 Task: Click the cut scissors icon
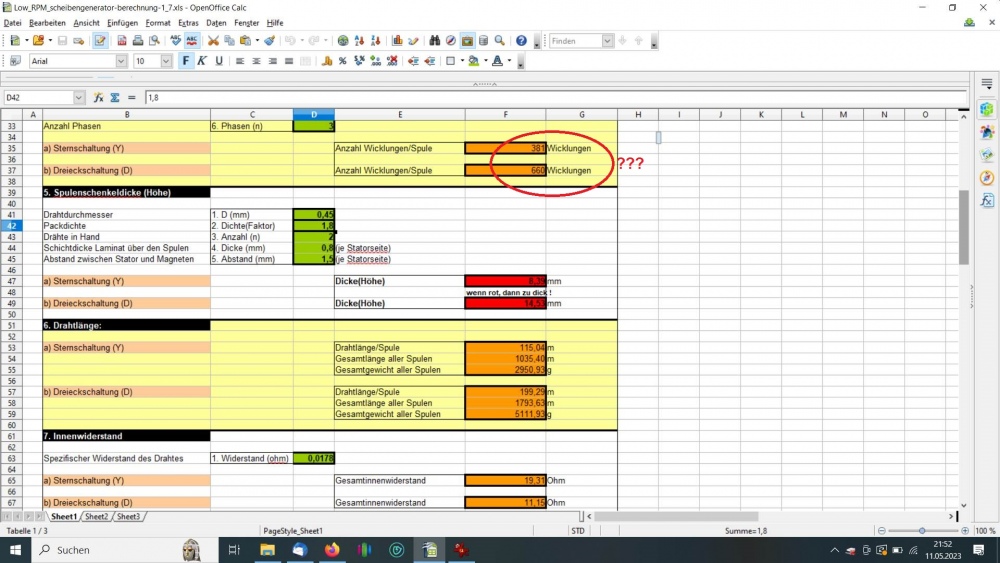coord(213,41)
